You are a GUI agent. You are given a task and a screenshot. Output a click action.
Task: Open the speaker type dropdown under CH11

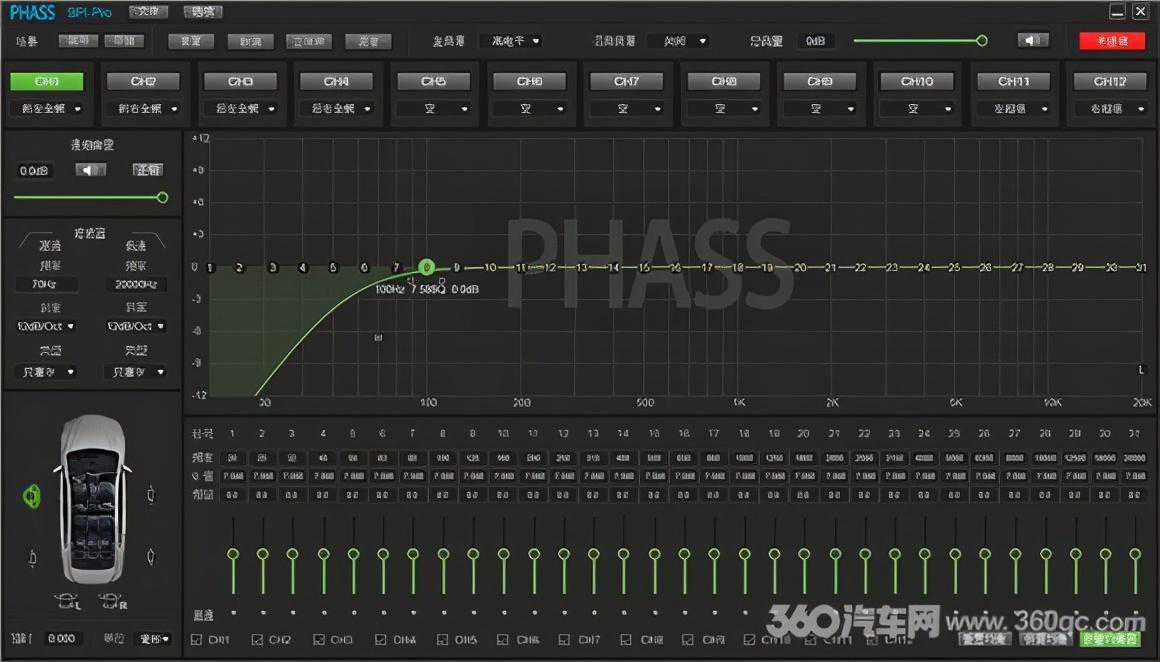click(1014, 108)
